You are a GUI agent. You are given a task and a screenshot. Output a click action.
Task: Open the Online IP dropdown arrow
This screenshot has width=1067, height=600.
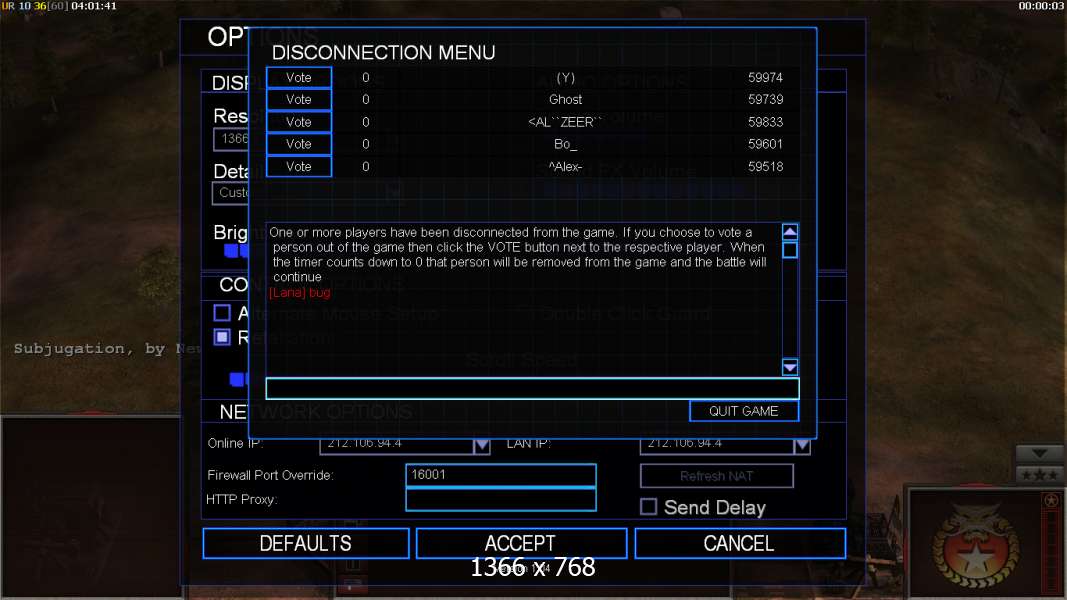point(482,446)
